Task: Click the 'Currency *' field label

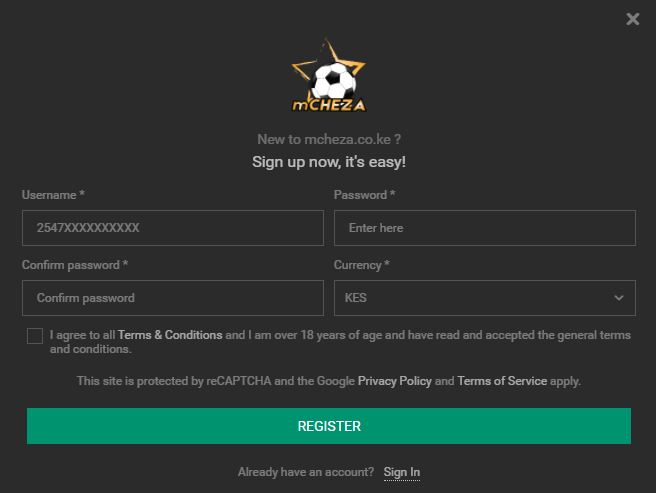Action: (x=361, y=265)
